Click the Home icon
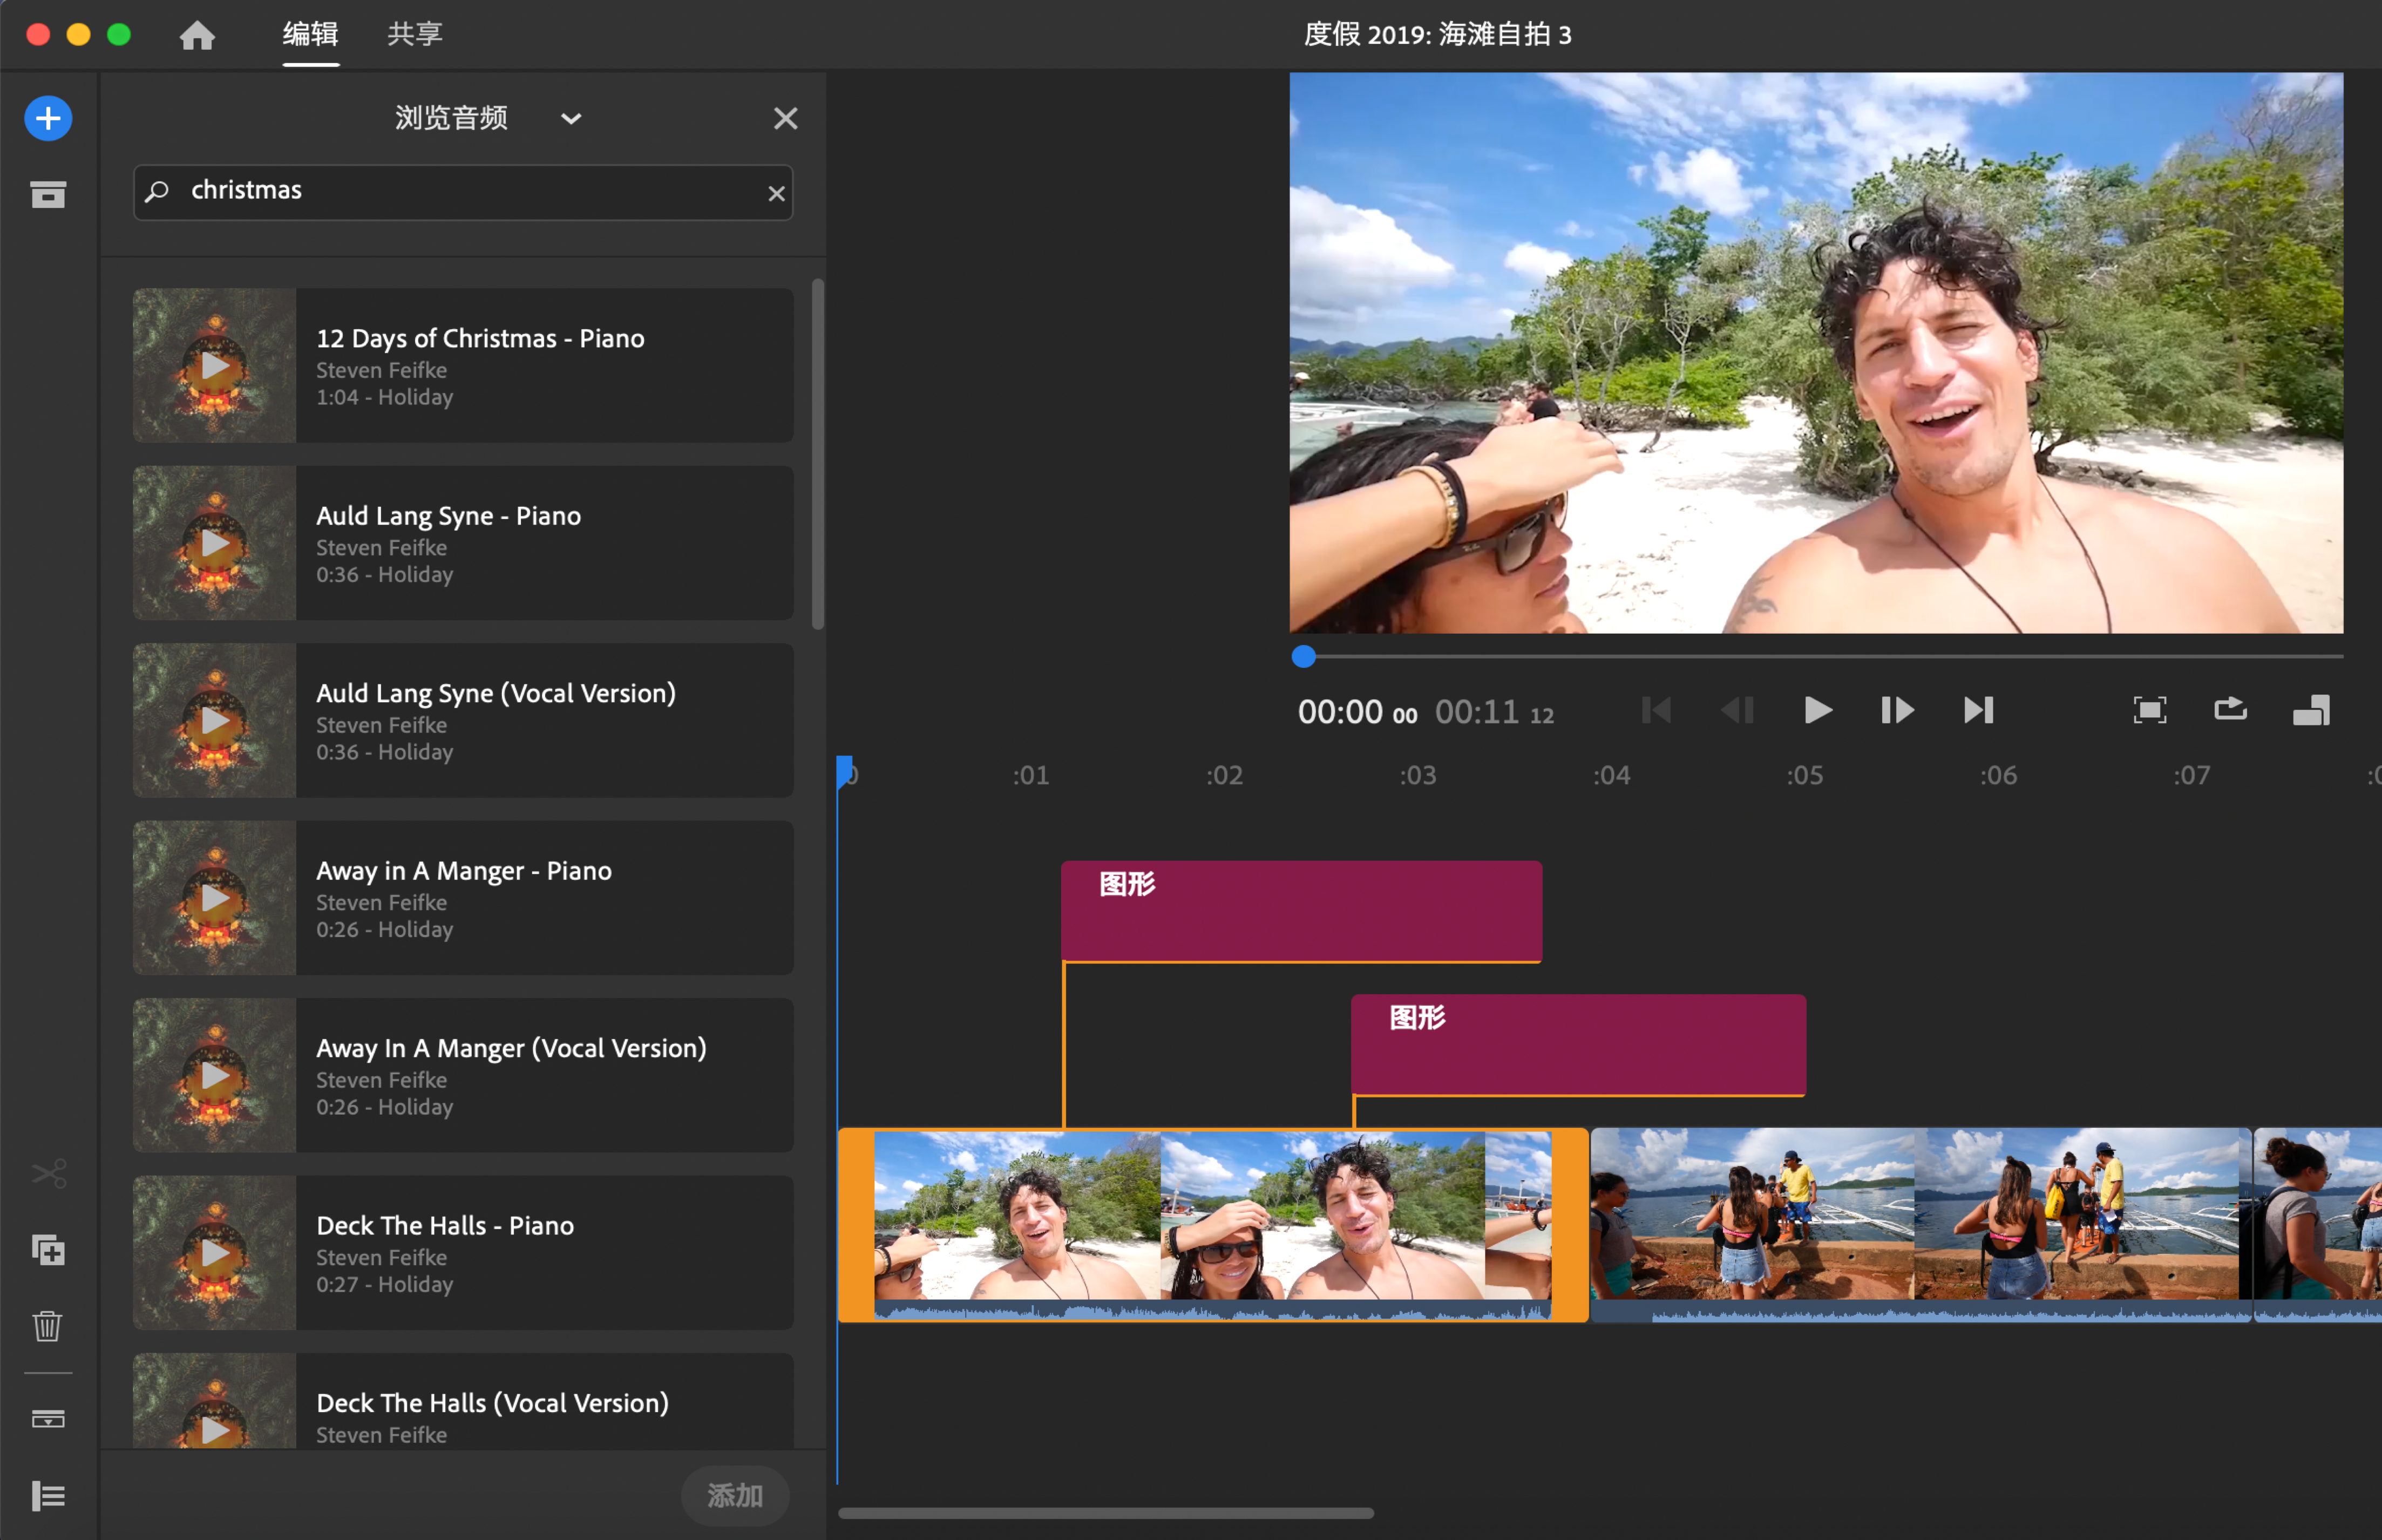The height and width of the screenshot is (1540, 2382). [x=197, y=35]
